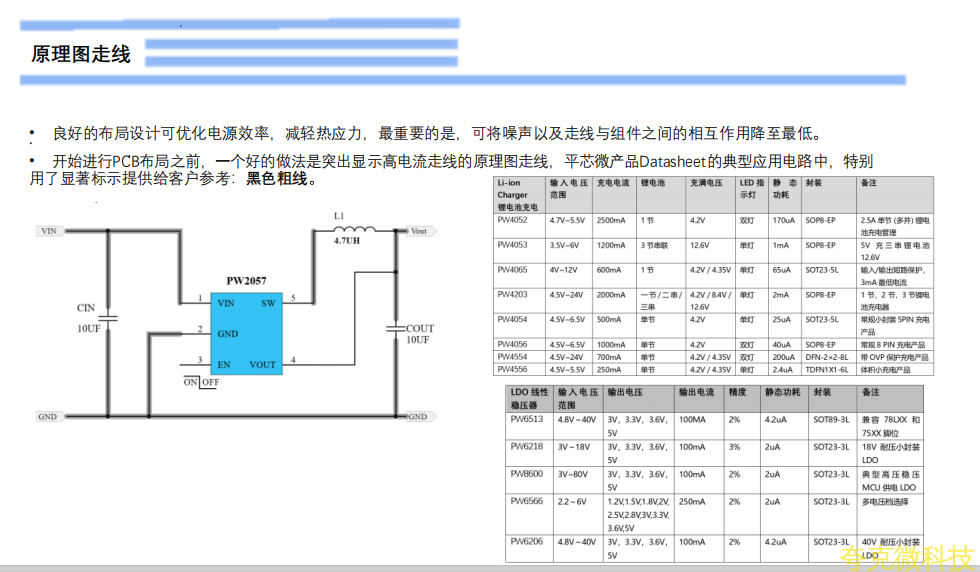The image size is (980, 572).
Task: Select the PW4203 cell in charger table
Action: 512,295
